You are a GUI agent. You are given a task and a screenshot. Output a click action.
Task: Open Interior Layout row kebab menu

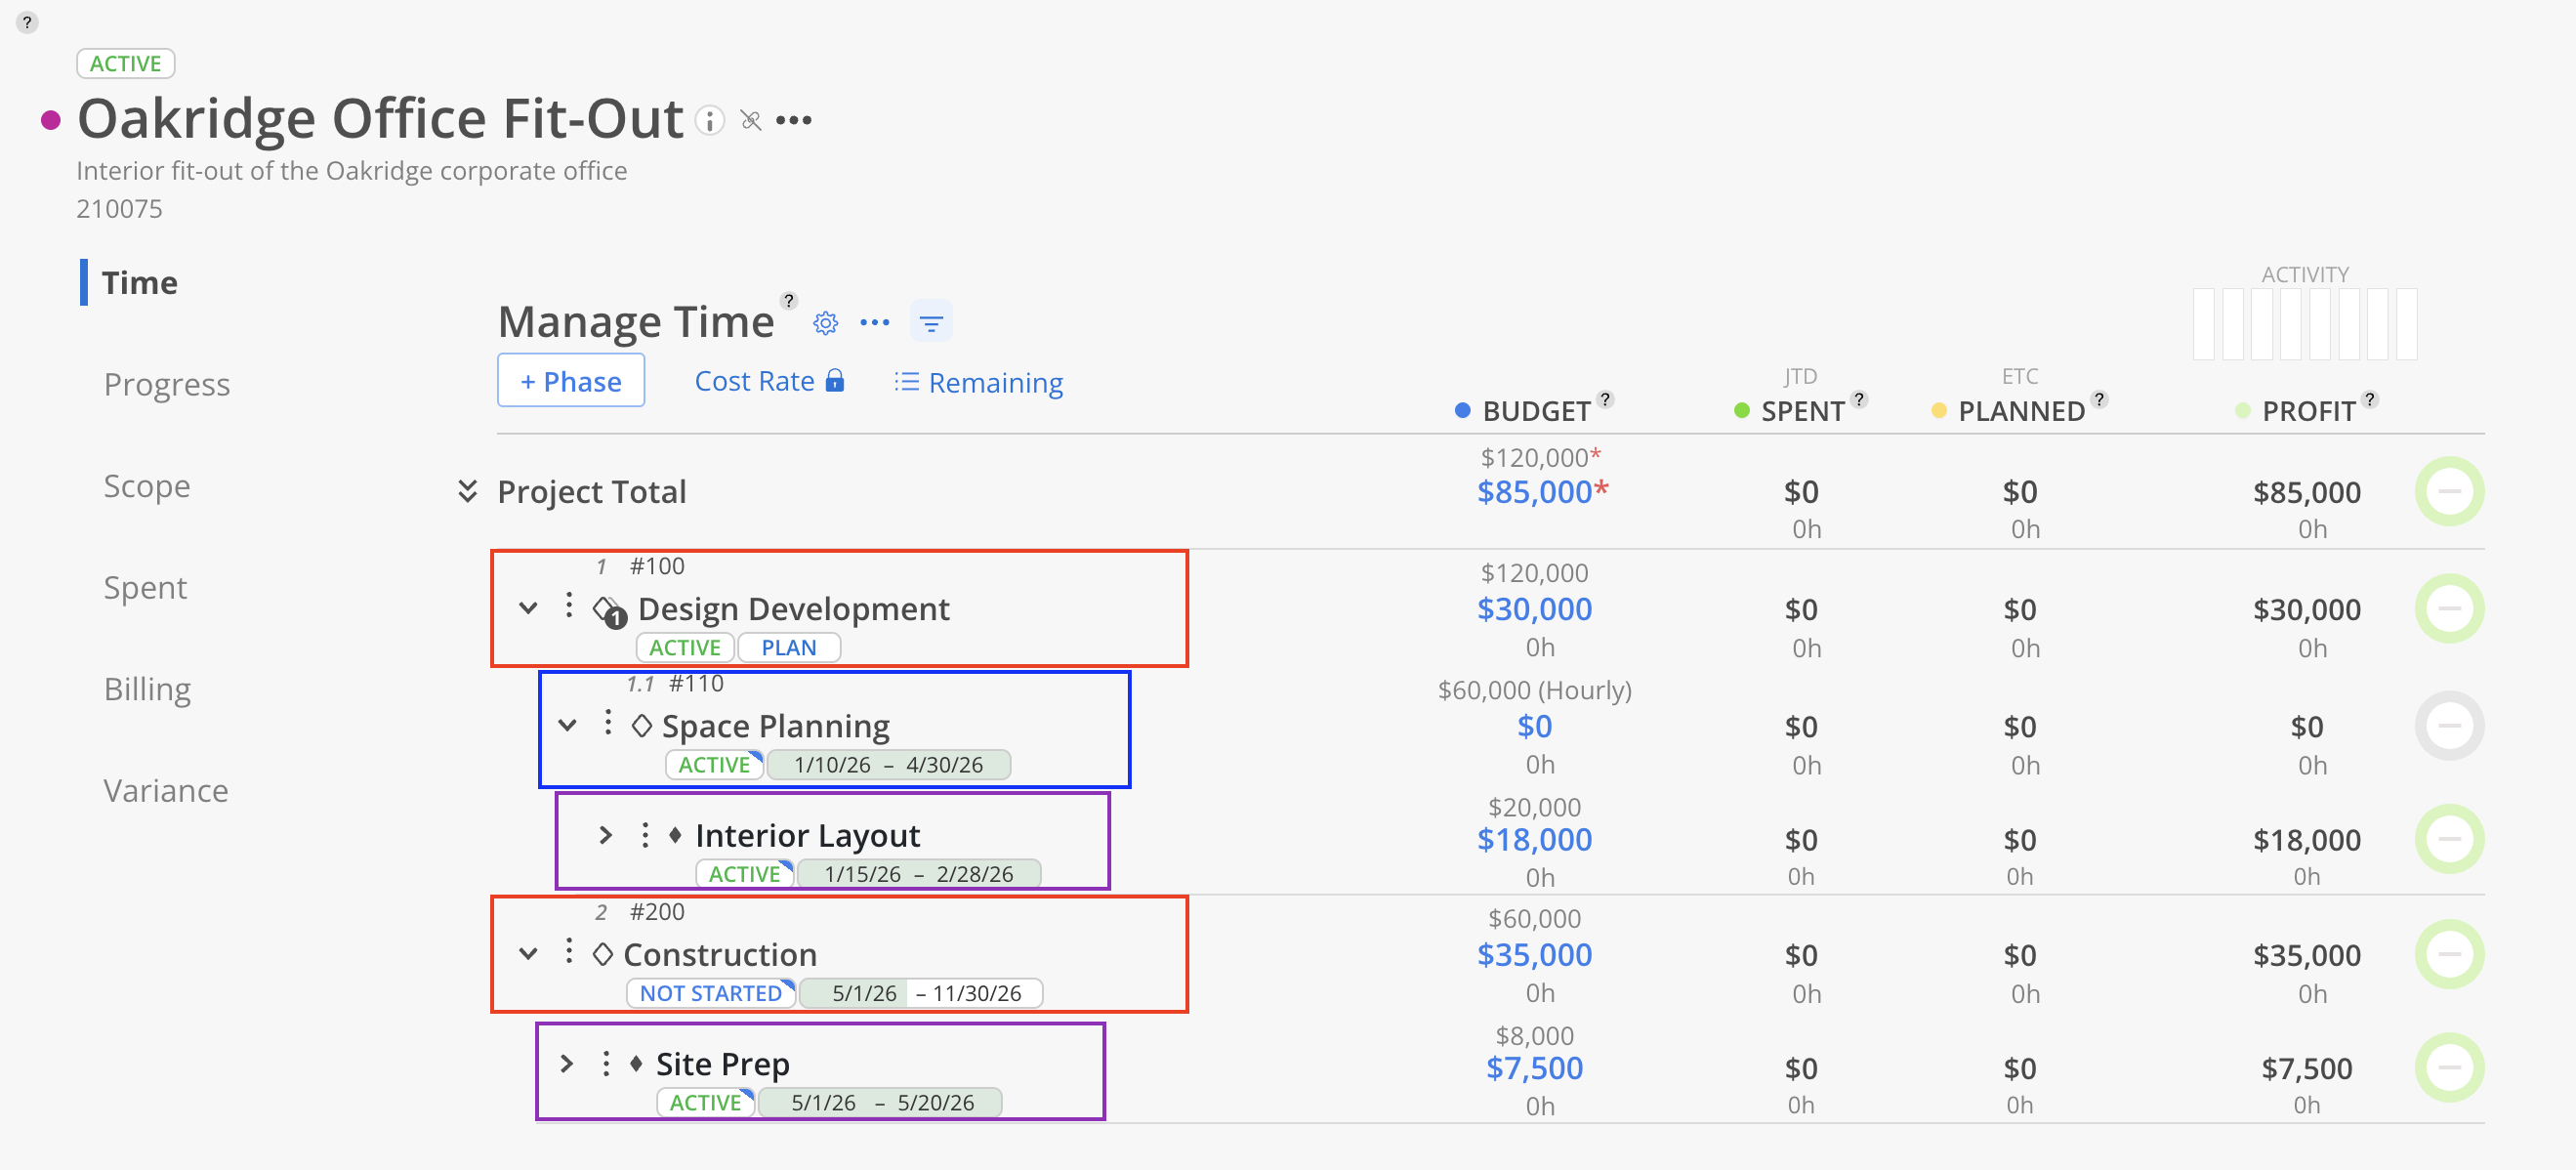(x=645, y=834)
